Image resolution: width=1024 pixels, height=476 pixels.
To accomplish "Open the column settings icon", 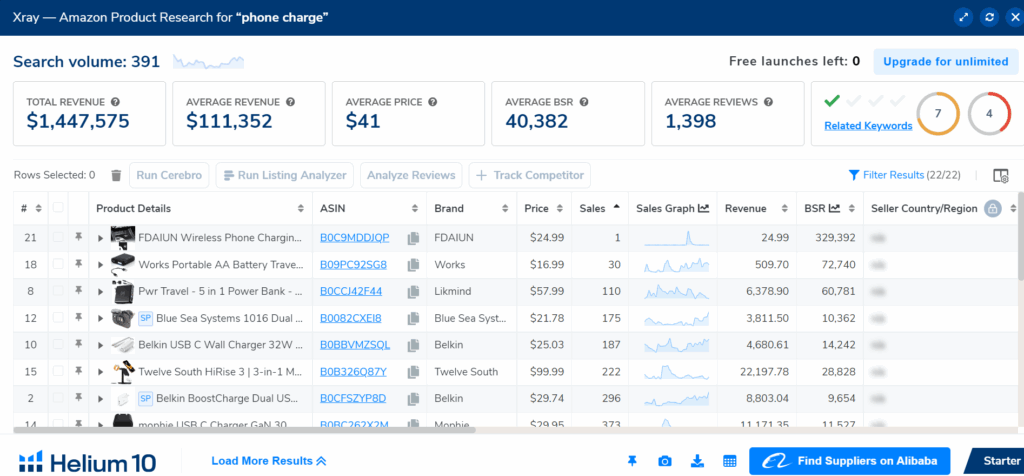I will pos(1000,175).
